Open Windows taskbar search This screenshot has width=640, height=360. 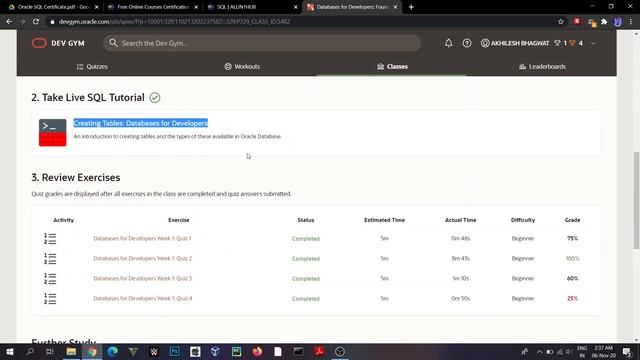pos(30,351)
